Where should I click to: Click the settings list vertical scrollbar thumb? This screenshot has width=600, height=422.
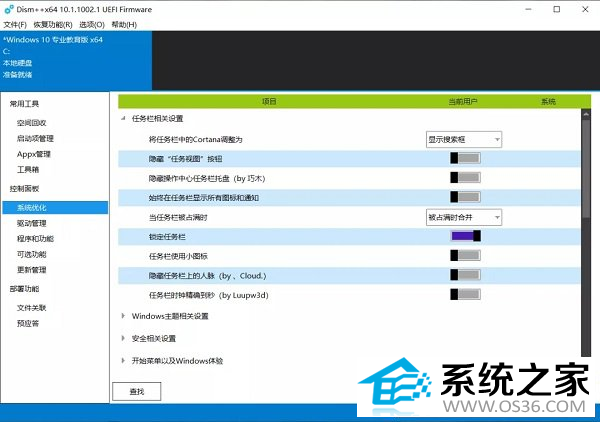[586, 168]
